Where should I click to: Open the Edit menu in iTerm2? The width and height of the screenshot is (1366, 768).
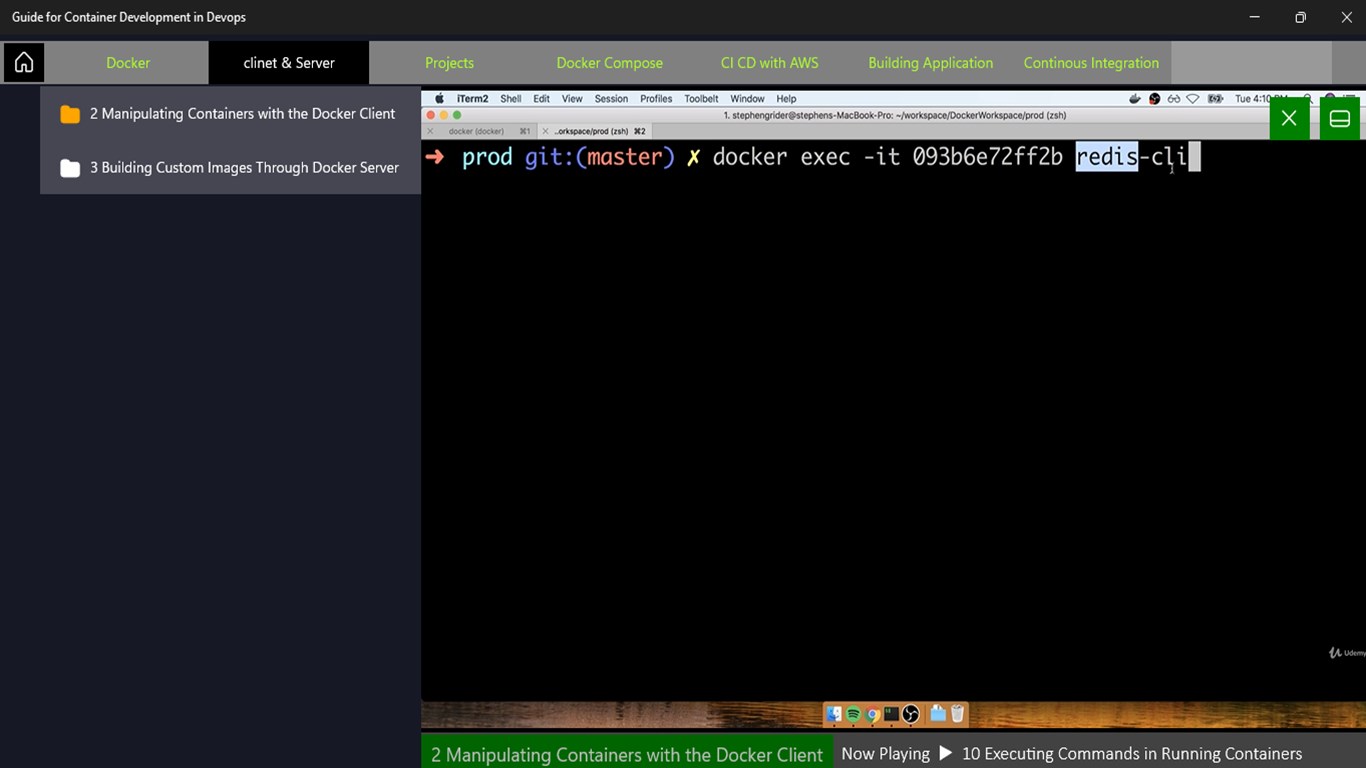541,99
